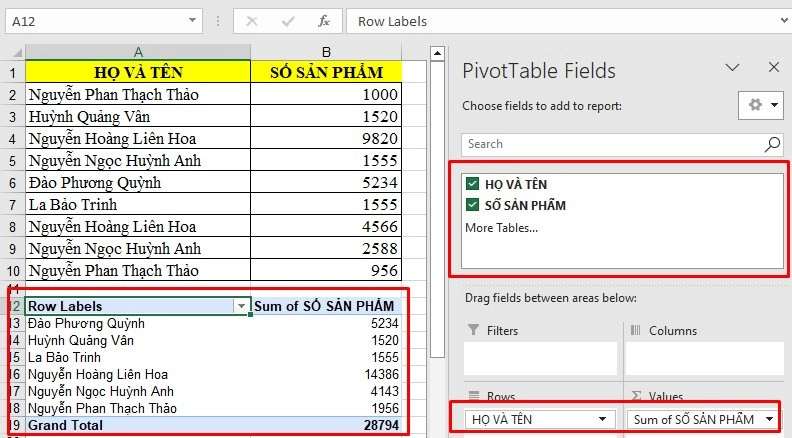Uncheck the SỐ SẢN PHẨM field checkbox
Viewport: 792px width, 438px height.
472,205
